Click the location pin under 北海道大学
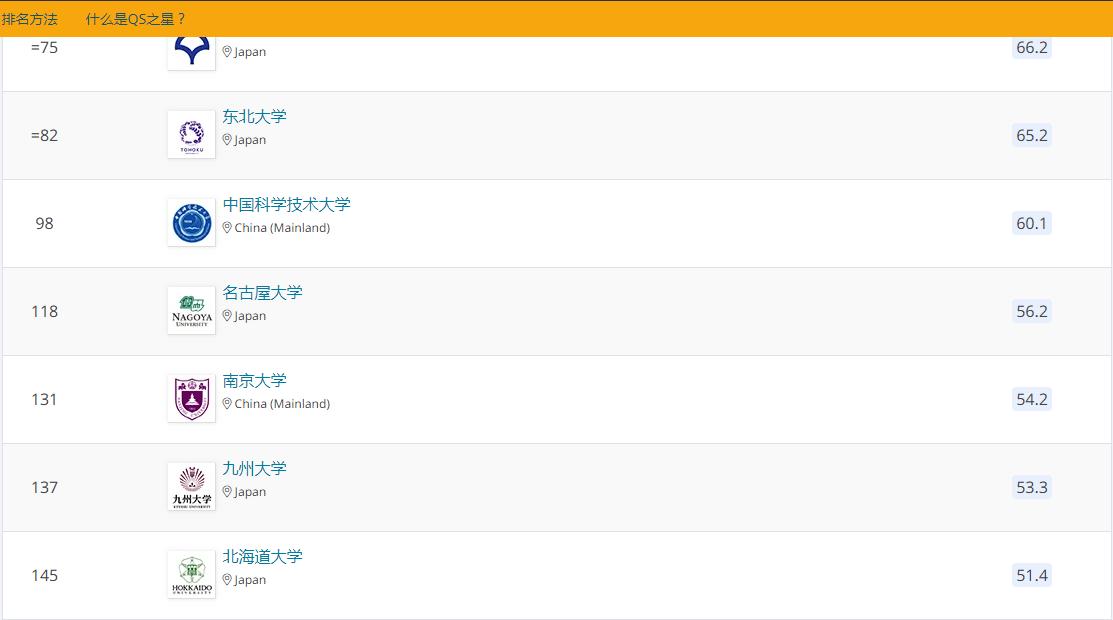 227,580
